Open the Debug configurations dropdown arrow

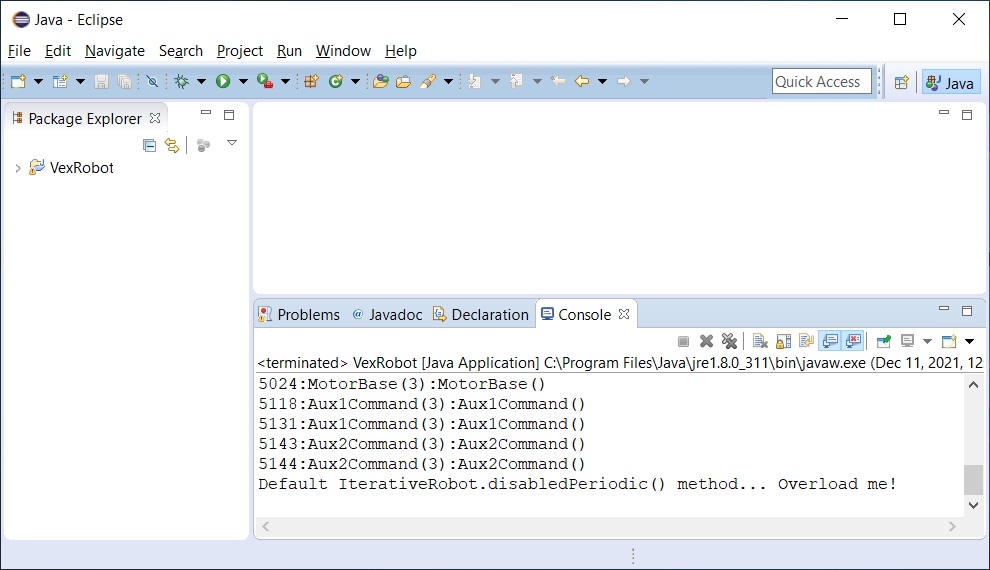201,81
